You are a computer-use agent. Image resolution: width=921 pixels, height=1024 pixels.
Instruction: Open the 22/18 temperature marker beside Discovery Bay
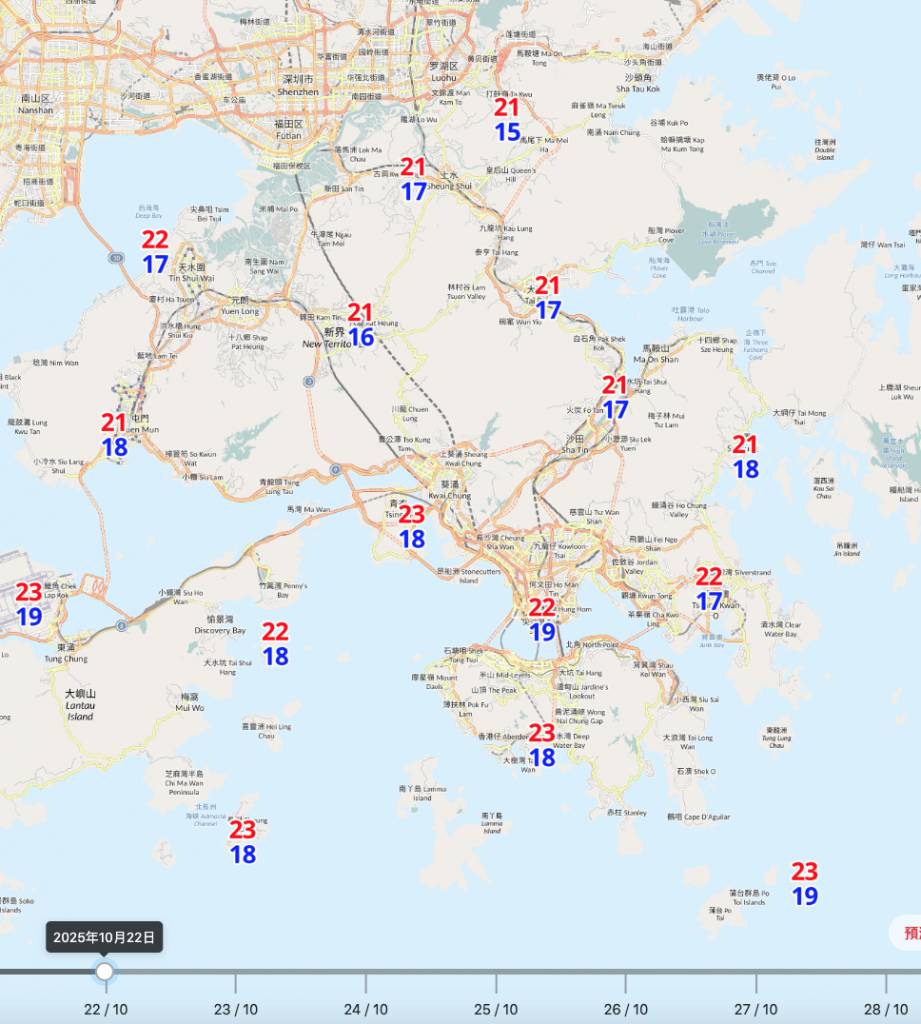coord(275,644)
